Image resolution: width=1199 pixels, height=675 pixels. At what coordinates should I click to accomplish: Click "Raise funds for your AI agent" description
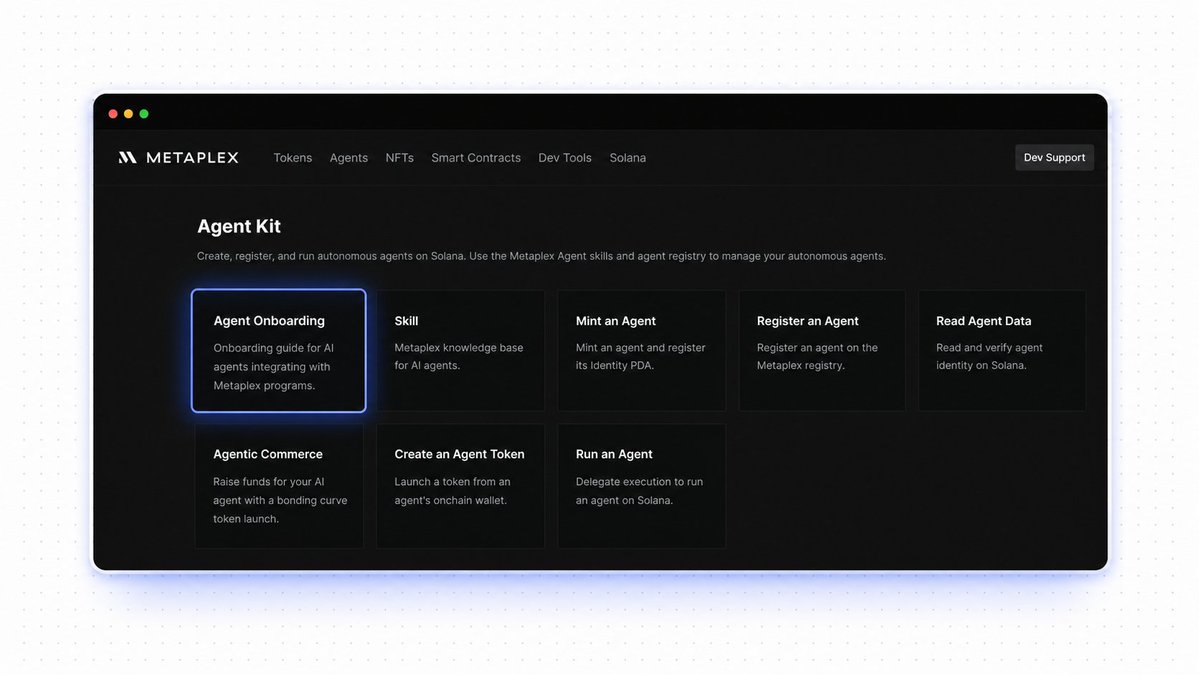pos(280,500)
